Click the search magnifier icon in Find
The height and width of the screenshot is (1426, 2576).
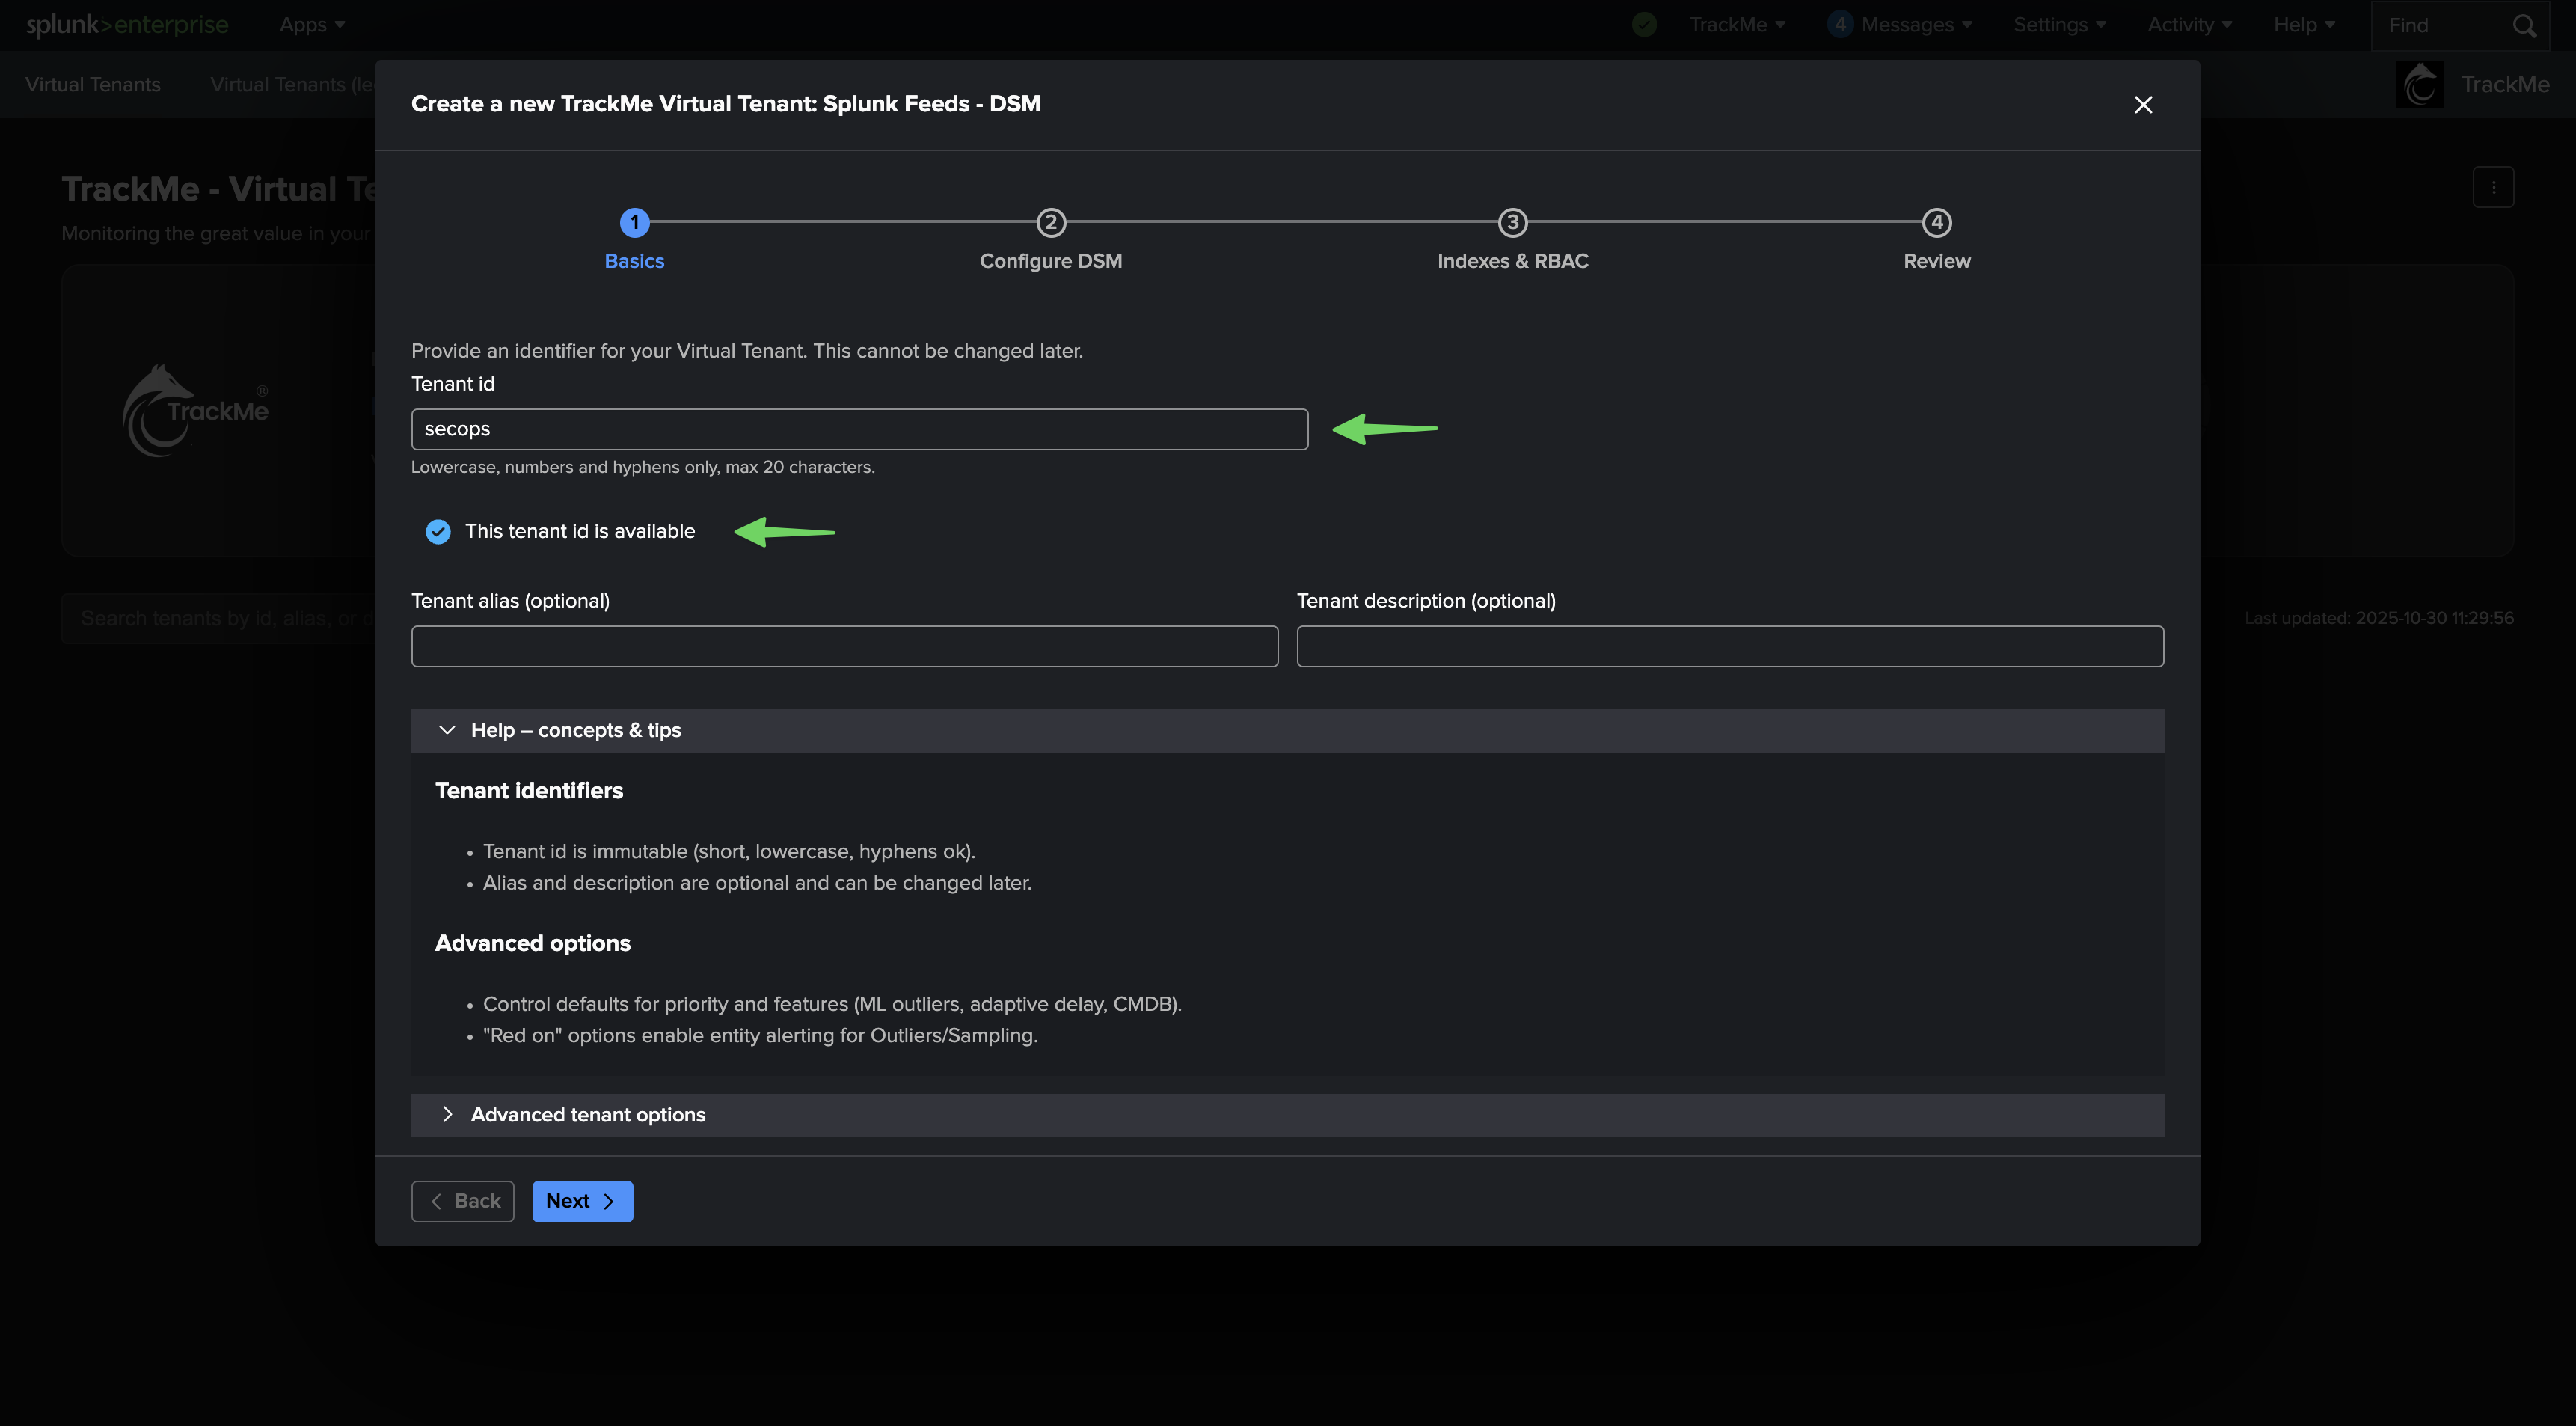coord(2524,26)
